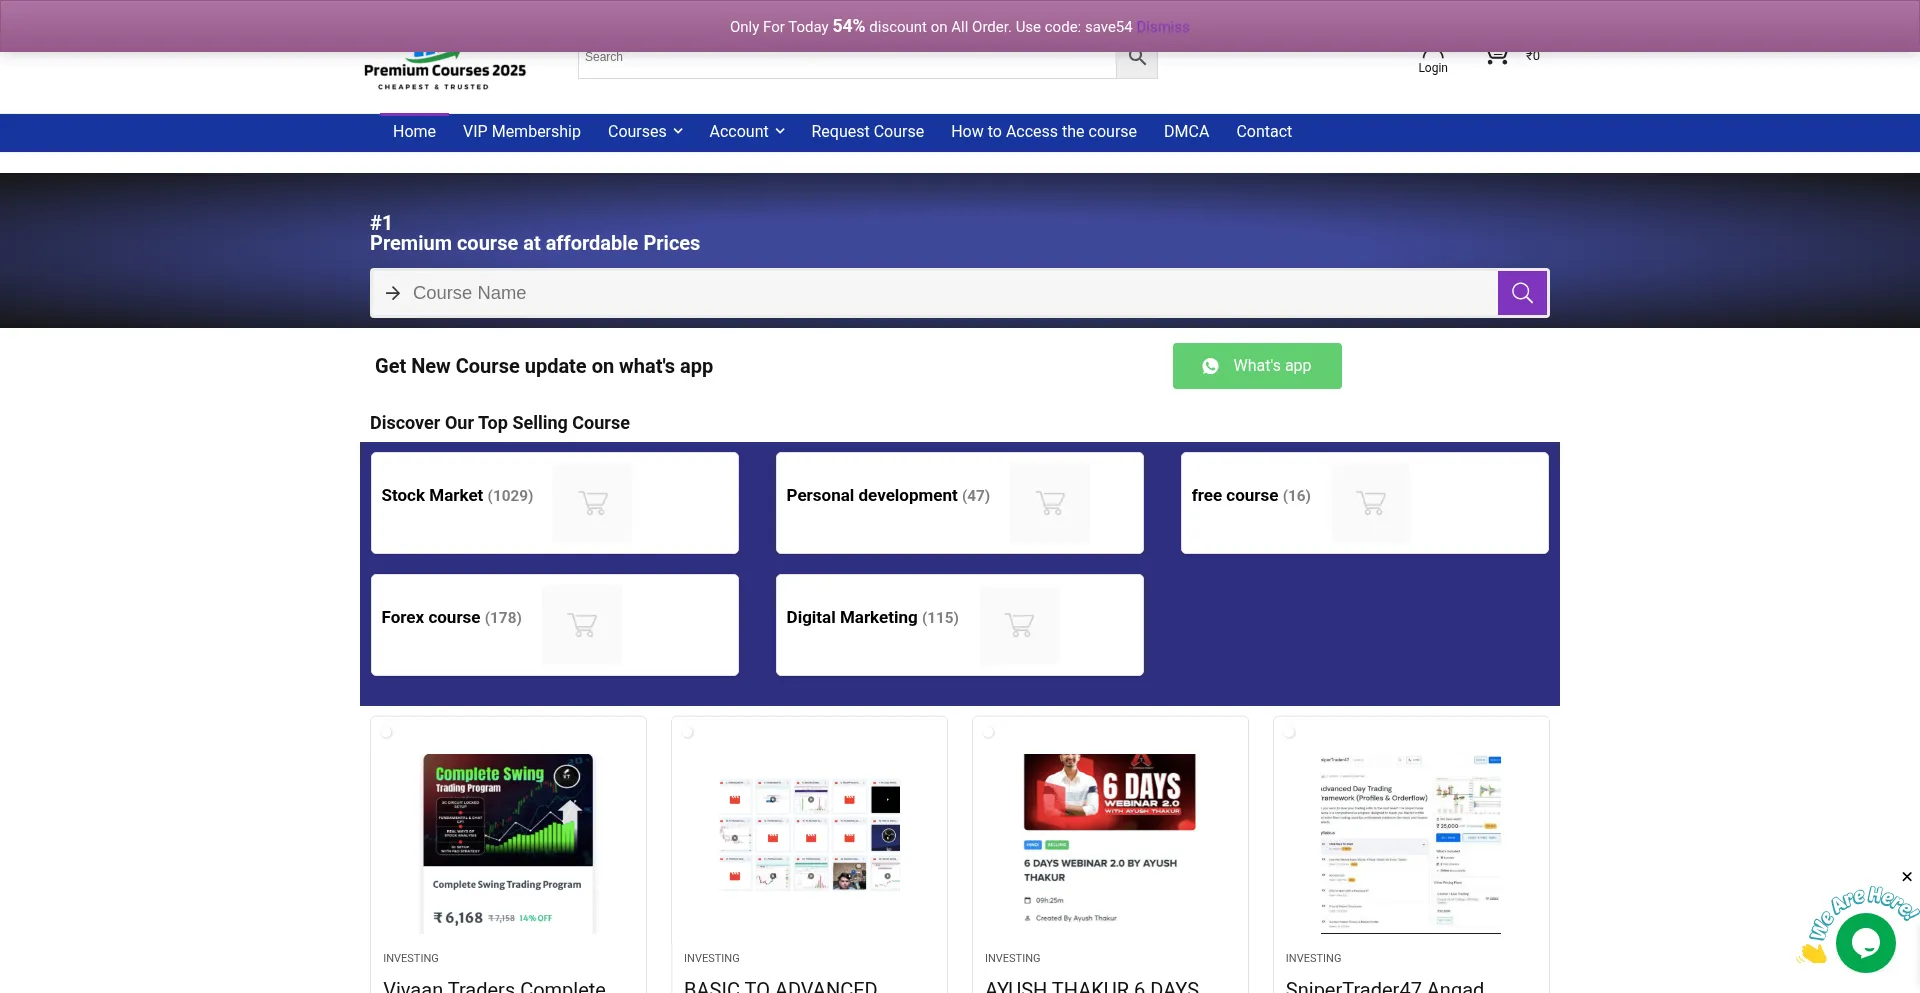Click the green What's app button
1920x993 pixels.
tap(1256, 366)
